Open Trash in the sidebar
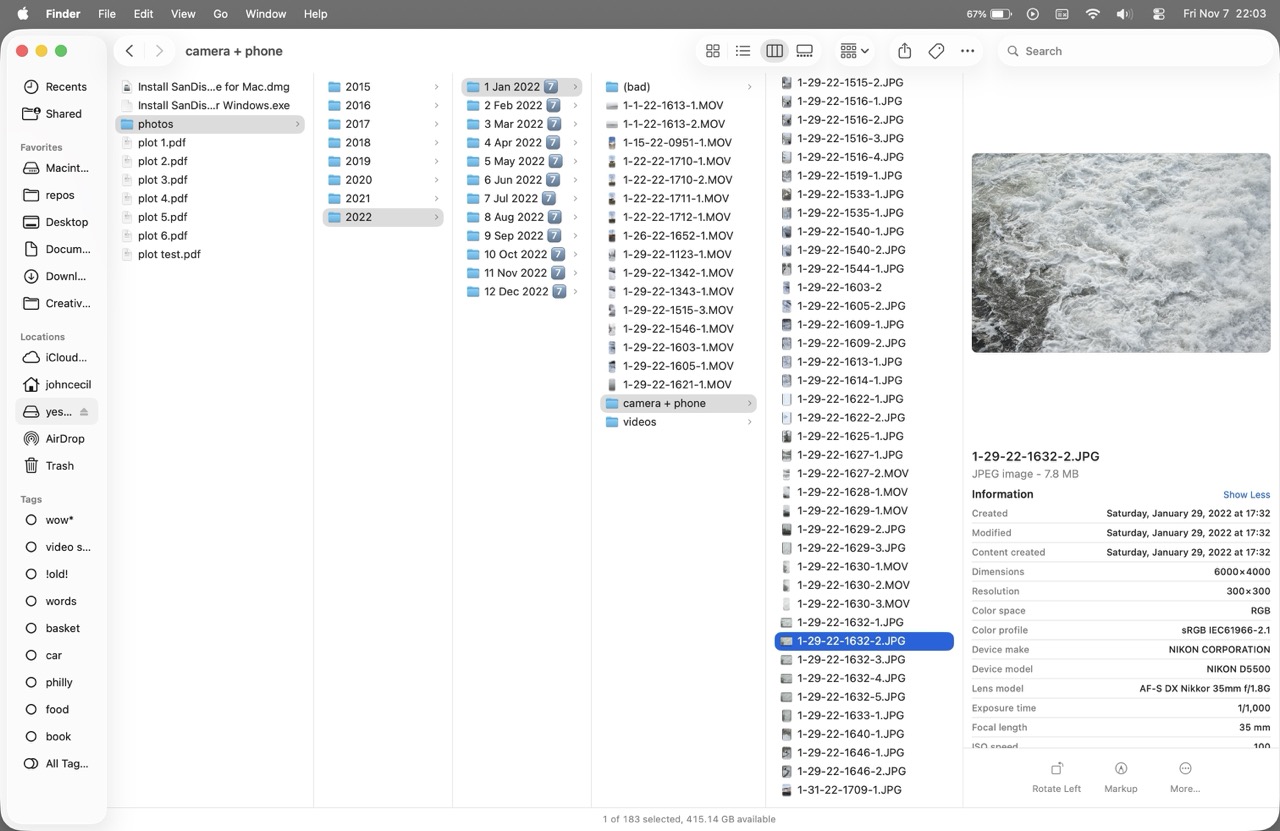The height and width of the screenshot is (831, 1280). tap(56, 466)
